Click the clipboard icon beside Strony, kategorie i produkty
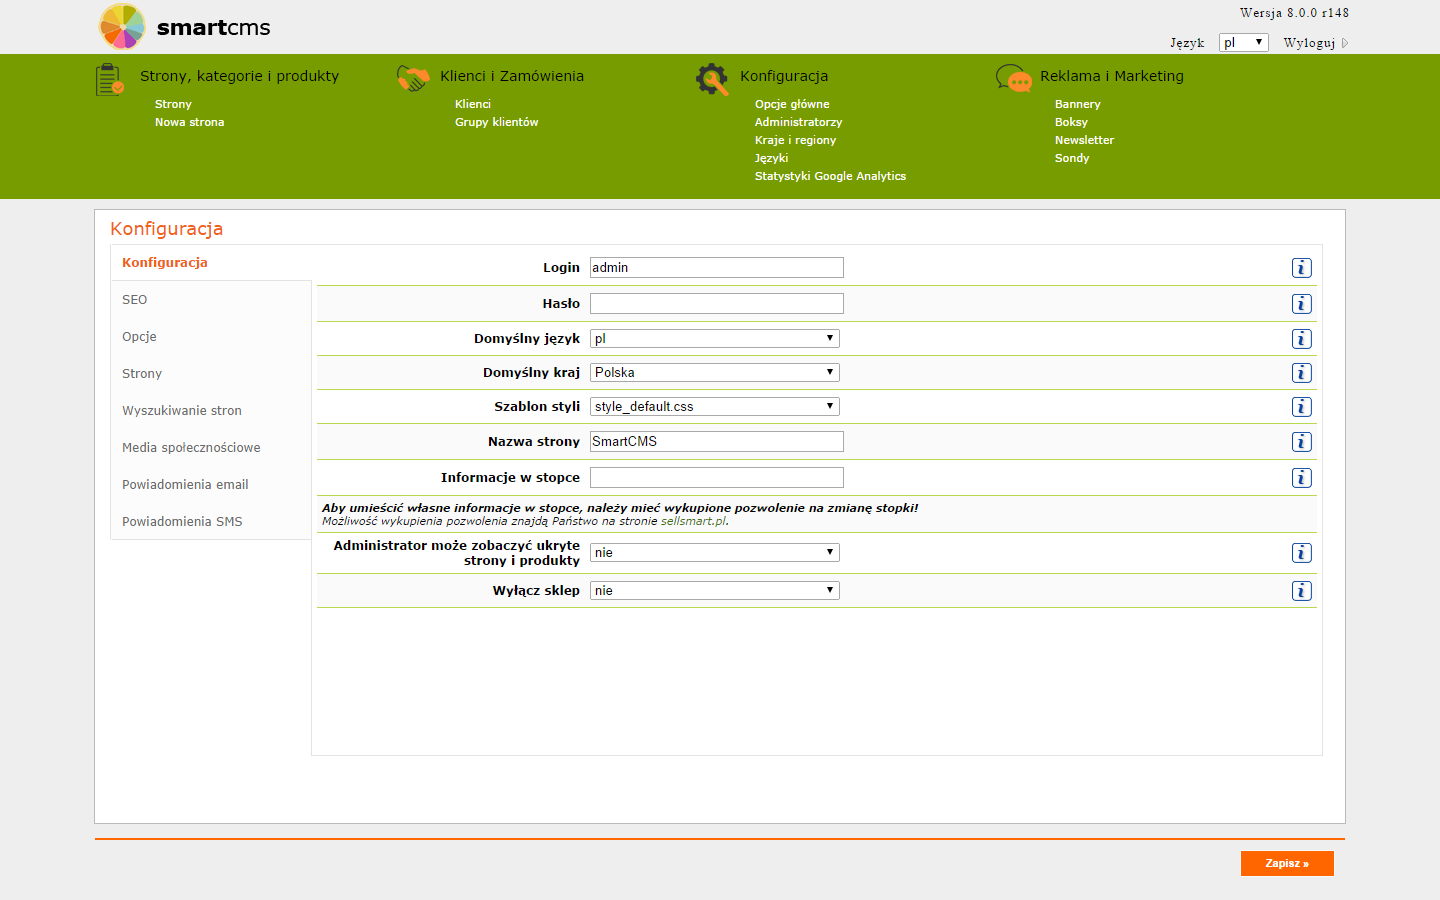 tap(110, 80)
